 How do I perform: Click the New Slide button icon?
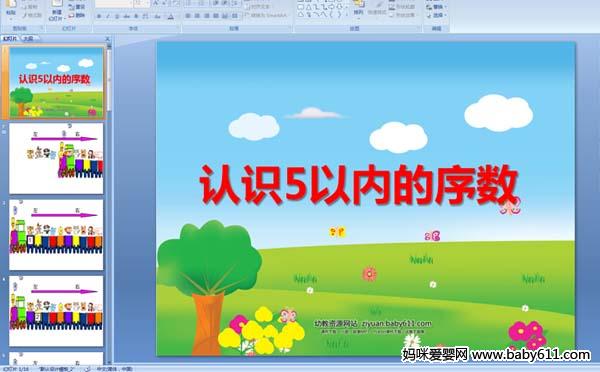point(57,4)
